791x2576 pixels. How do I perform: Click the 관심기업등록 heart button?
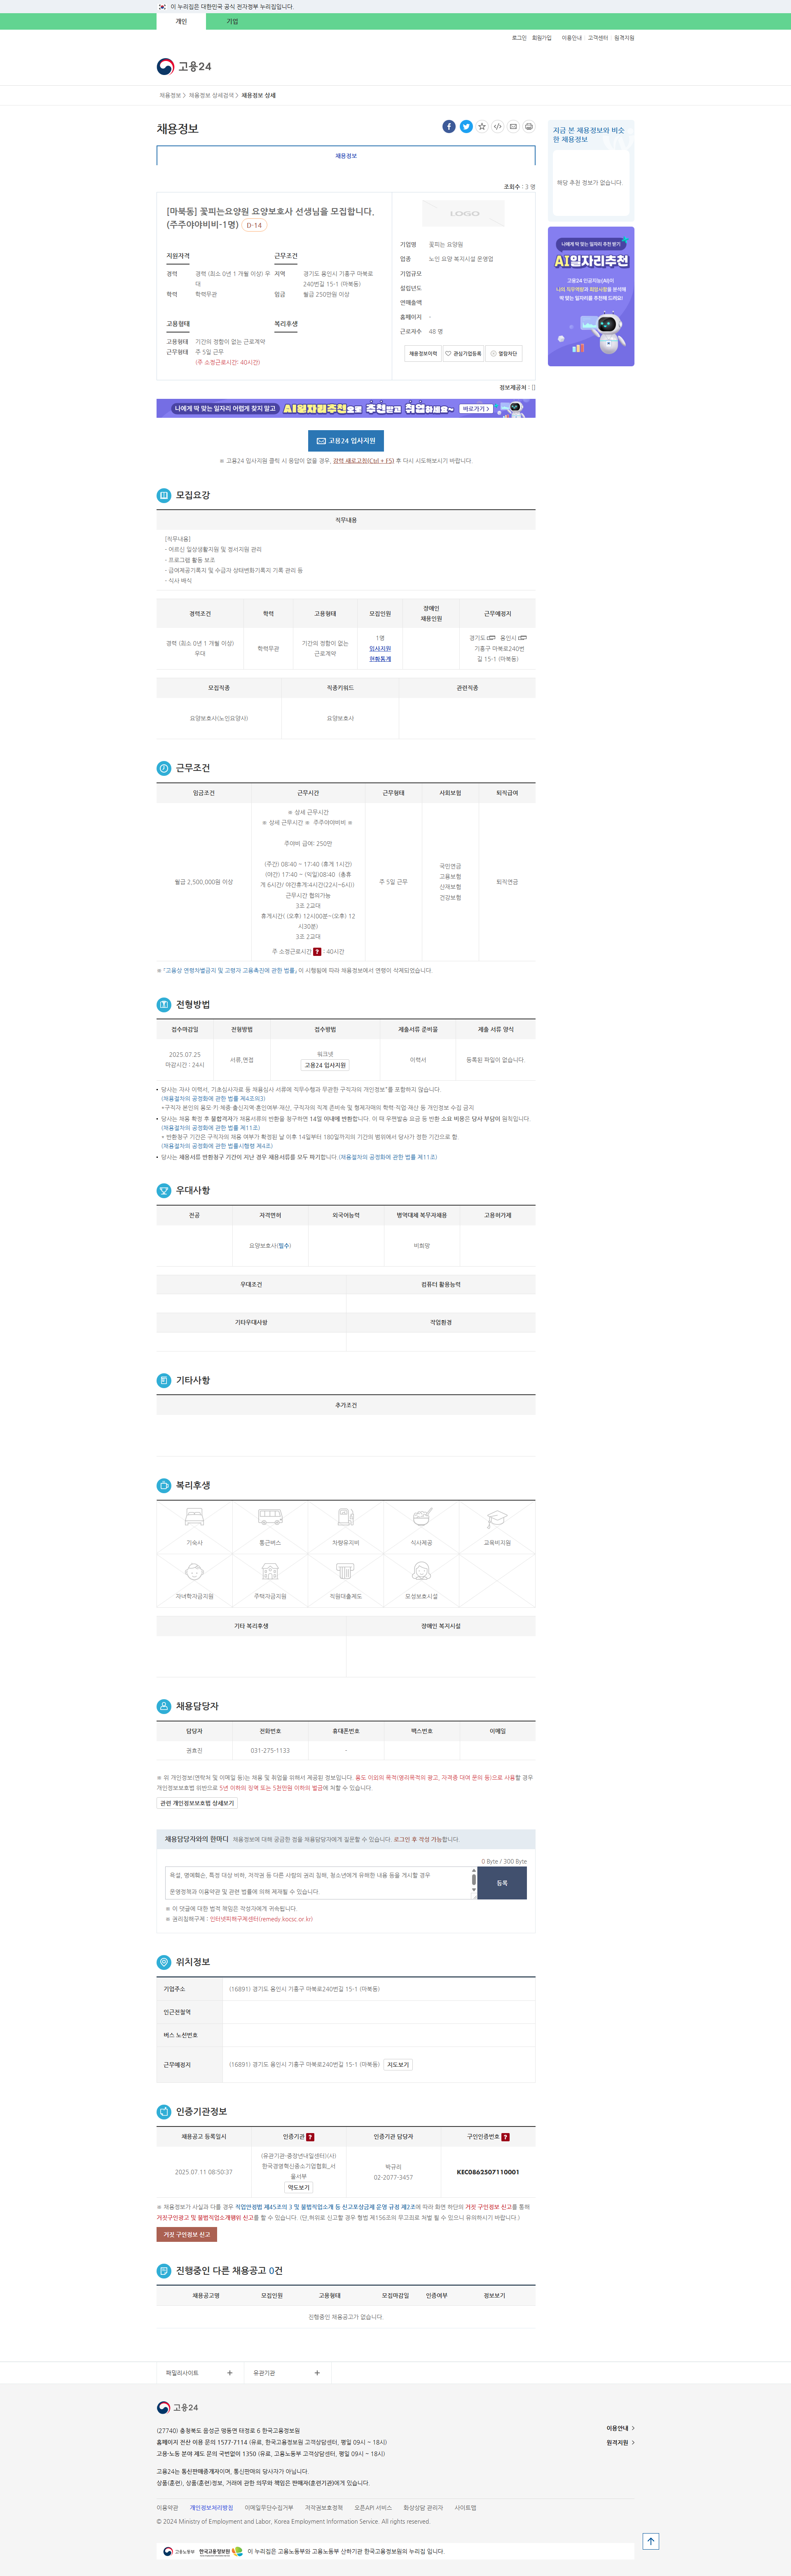463,353
